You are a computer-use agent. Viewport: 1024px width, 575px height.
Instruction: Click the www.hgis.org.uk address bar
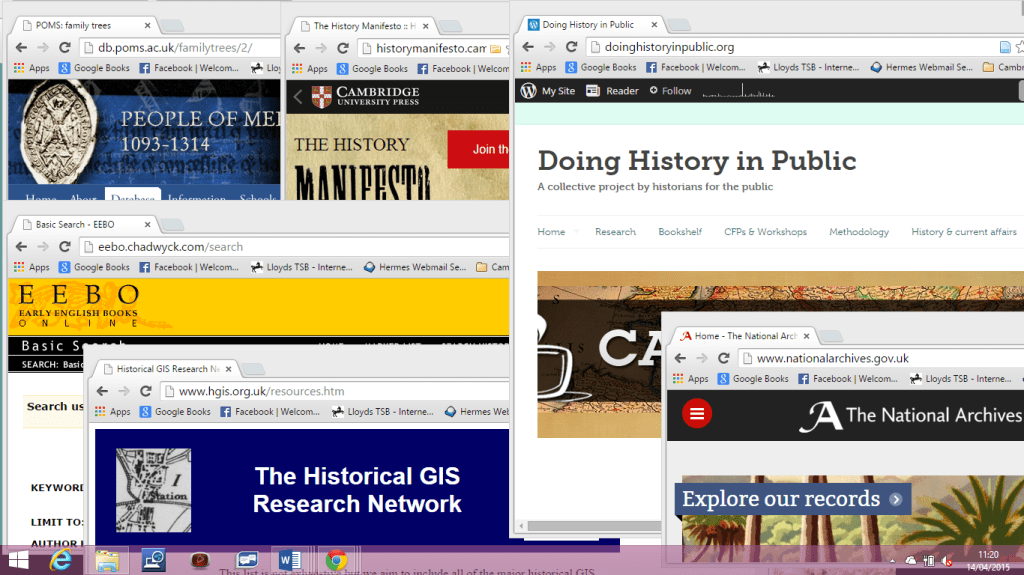click(x=334, y=391)
